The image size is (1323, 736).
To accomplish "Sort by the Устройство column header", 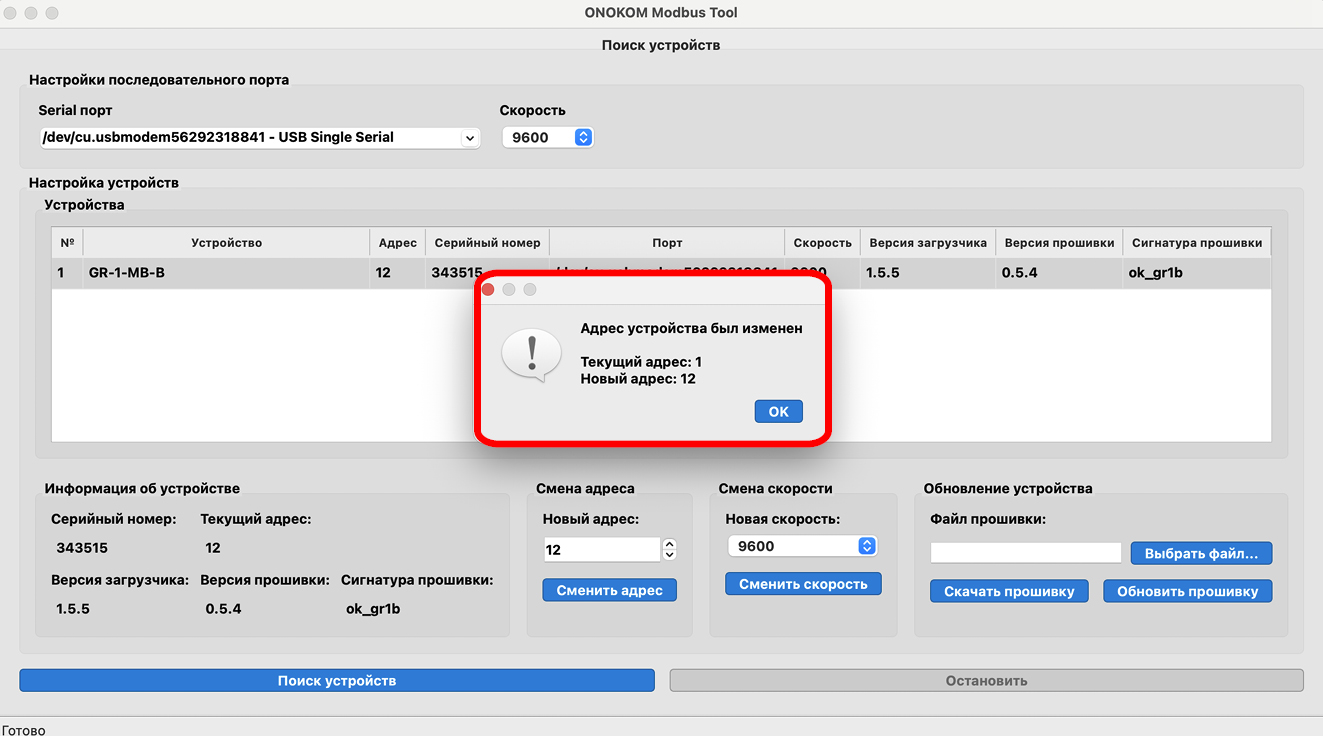I will tap(227, 243).
